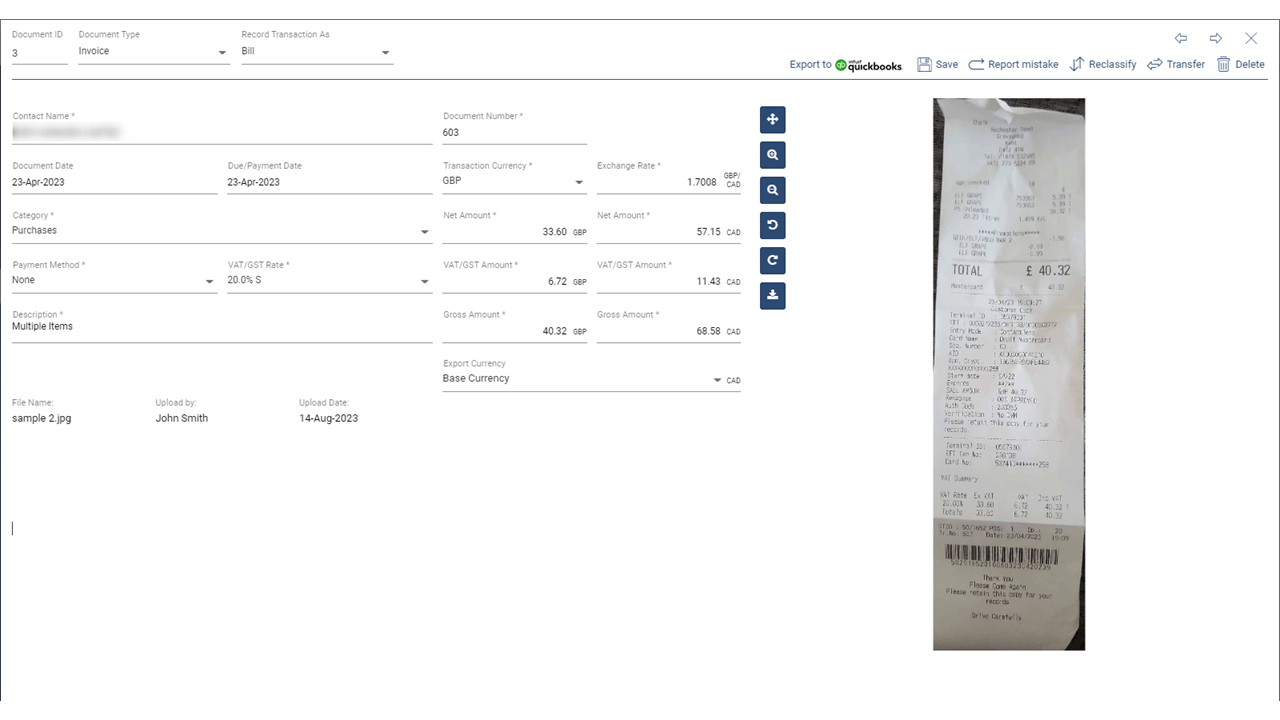Zoom in on the receipt preview
This screenshot has height=720, width=1280.
pyautogui.click(x=772, y=154)
